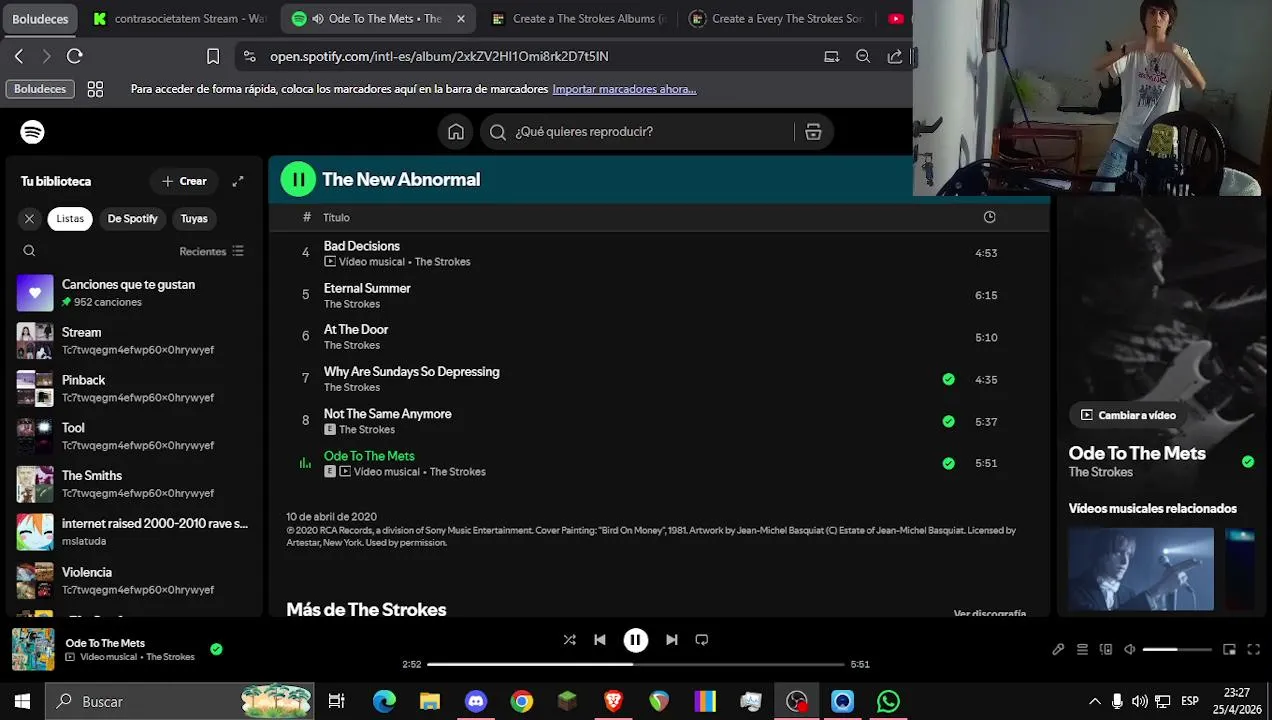Select the Tuyas filter chip

194,218
